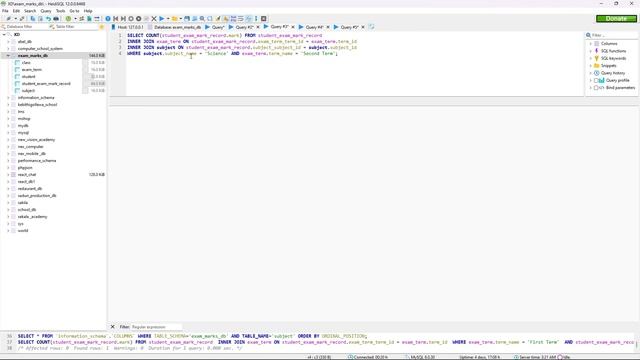Click the Print icon in toolbar
The width and height of the screenshot is (640, 360).
56,19
